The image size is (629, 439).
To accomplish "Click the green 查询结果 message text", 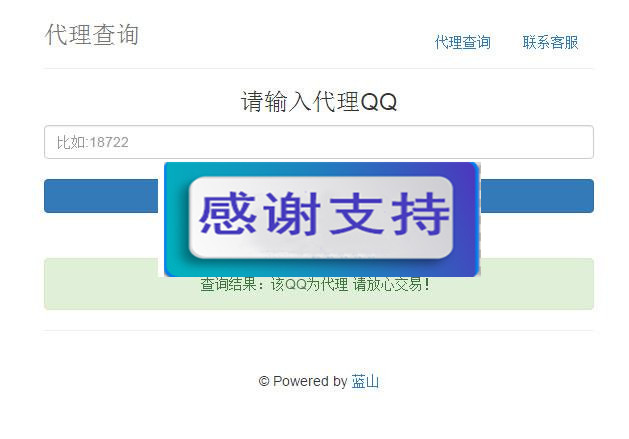I will pos(315,285).
